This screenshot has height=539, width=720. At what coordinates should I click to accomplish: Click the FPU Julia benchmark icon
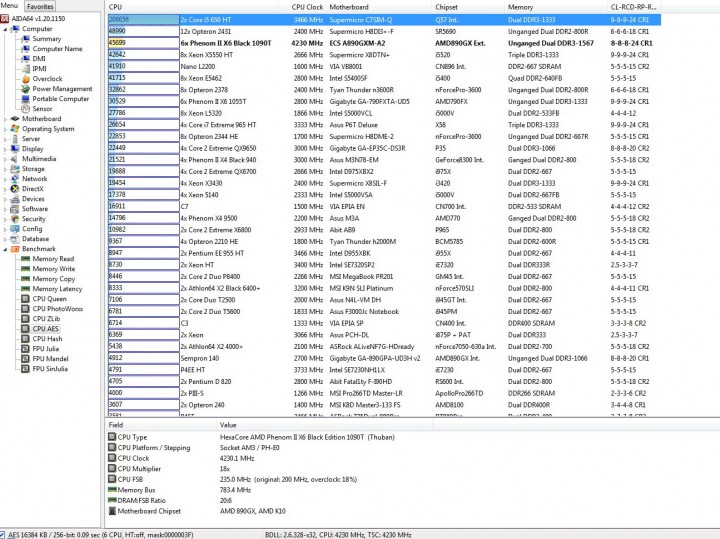click(x=26, y=349)
